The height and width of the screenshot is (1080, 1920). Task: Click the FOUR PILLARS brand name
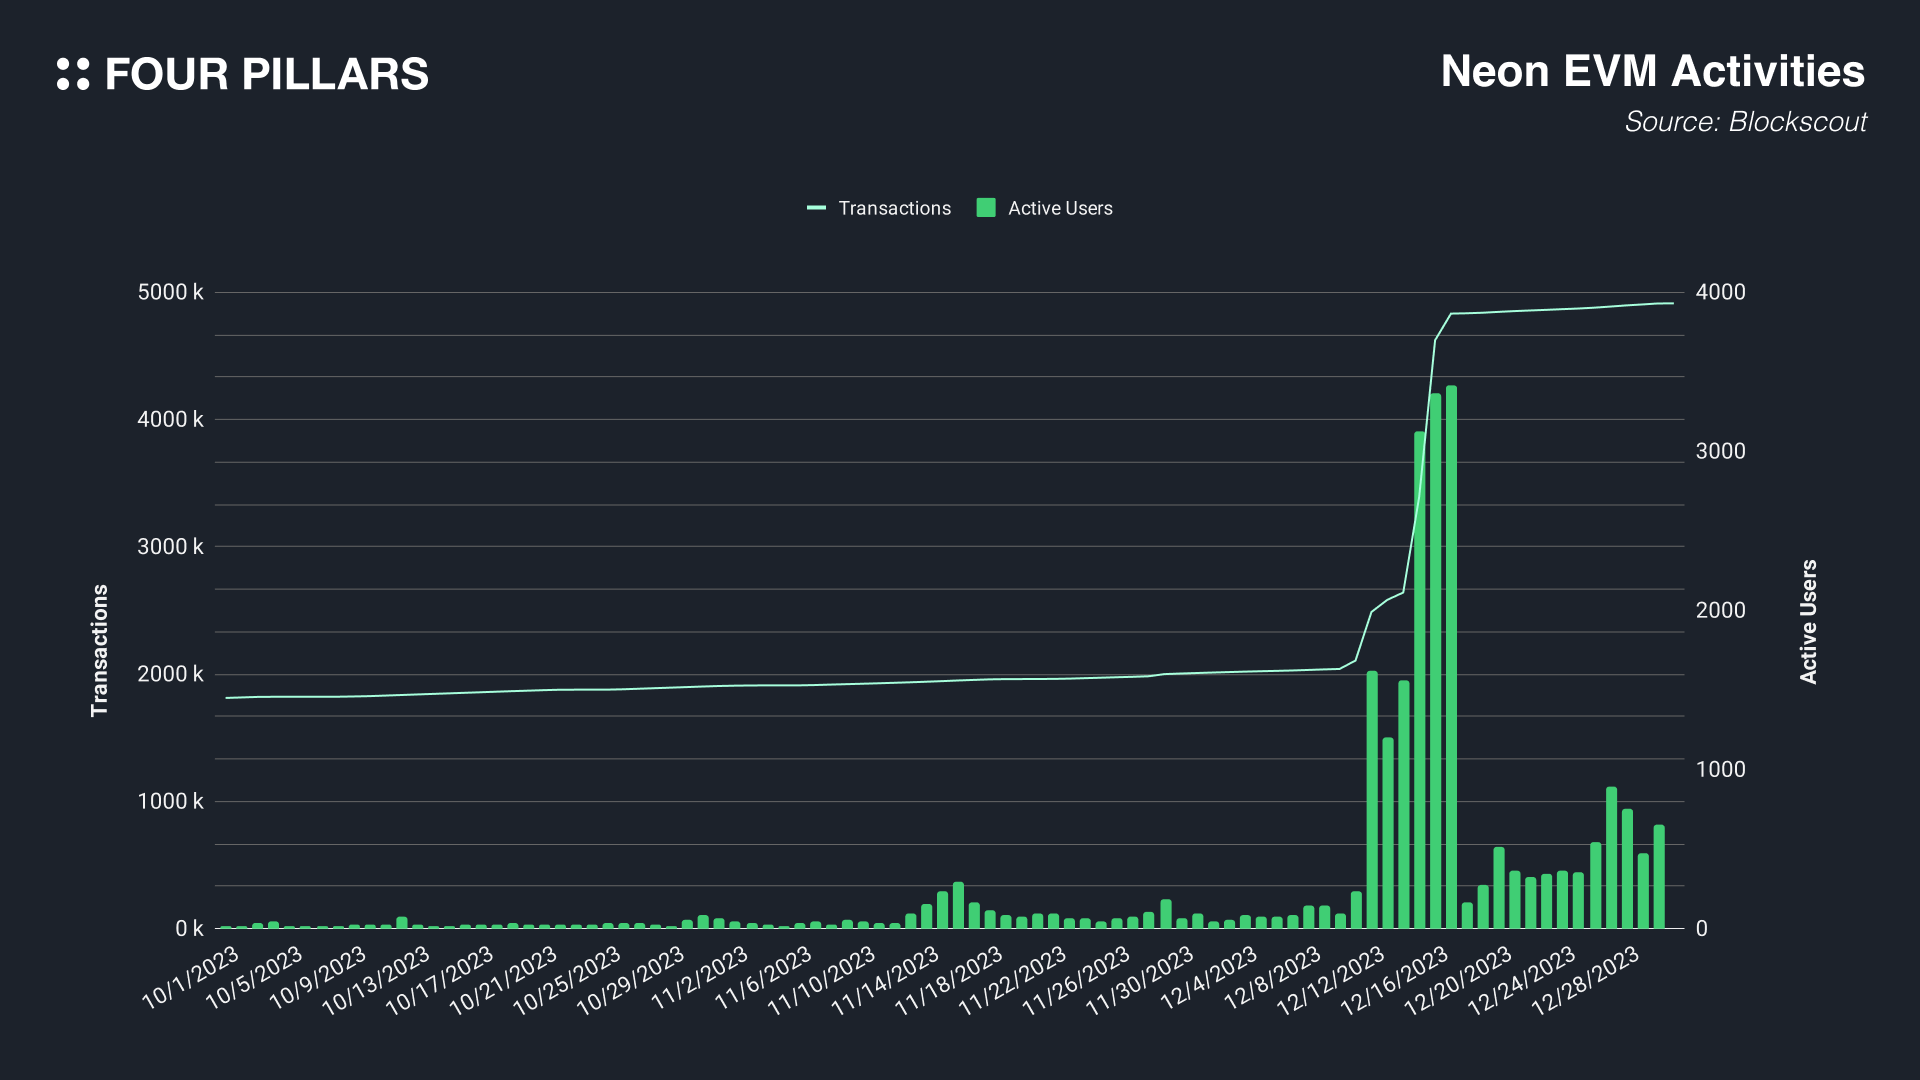click(x=266, y=75)
